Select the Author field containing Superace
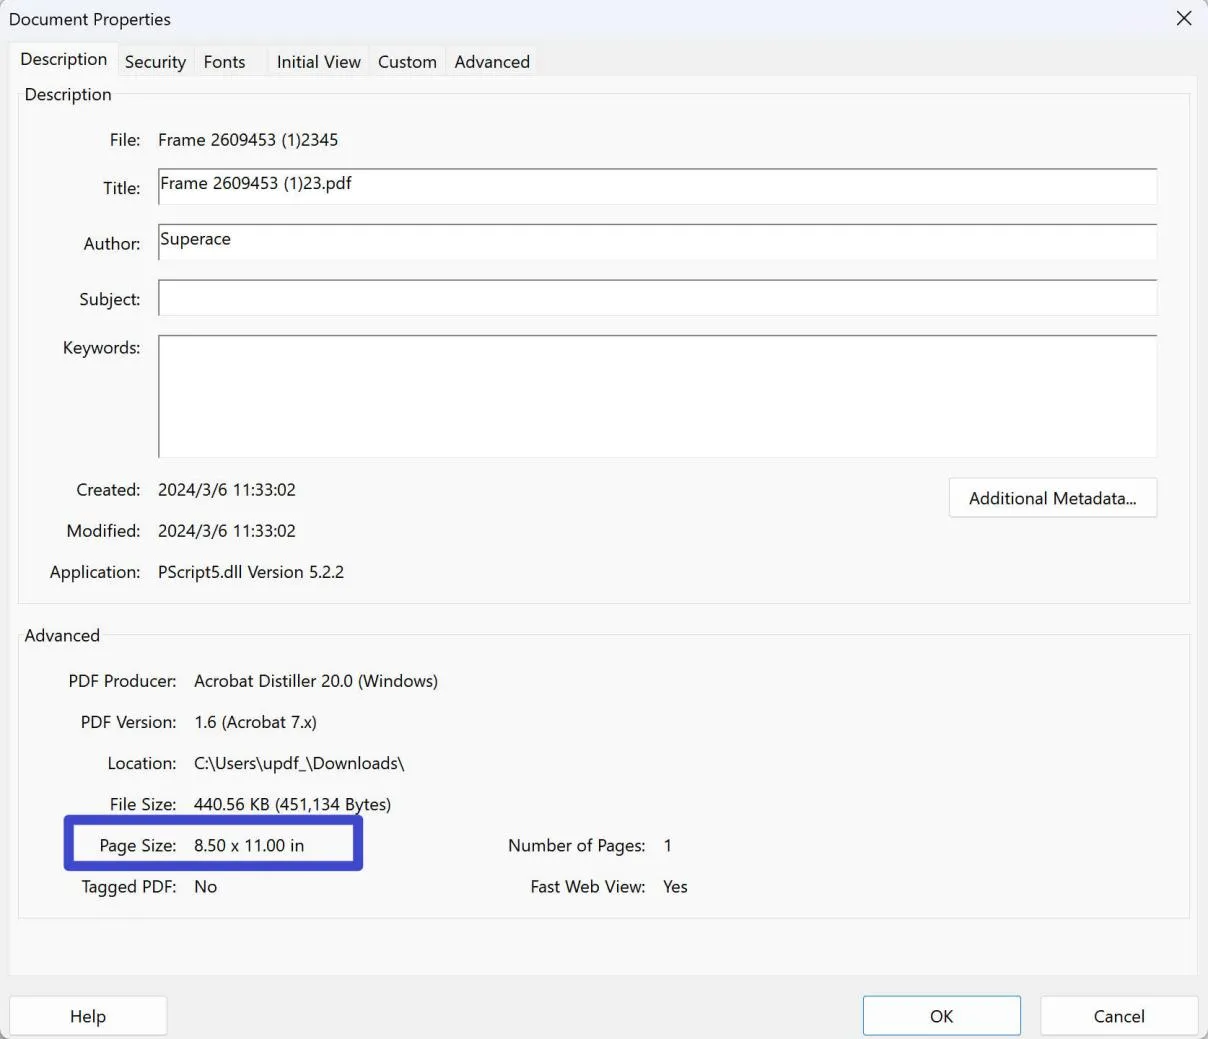Image resolution: width=1208 pixels, height=1039 pixels. point(655,242)
